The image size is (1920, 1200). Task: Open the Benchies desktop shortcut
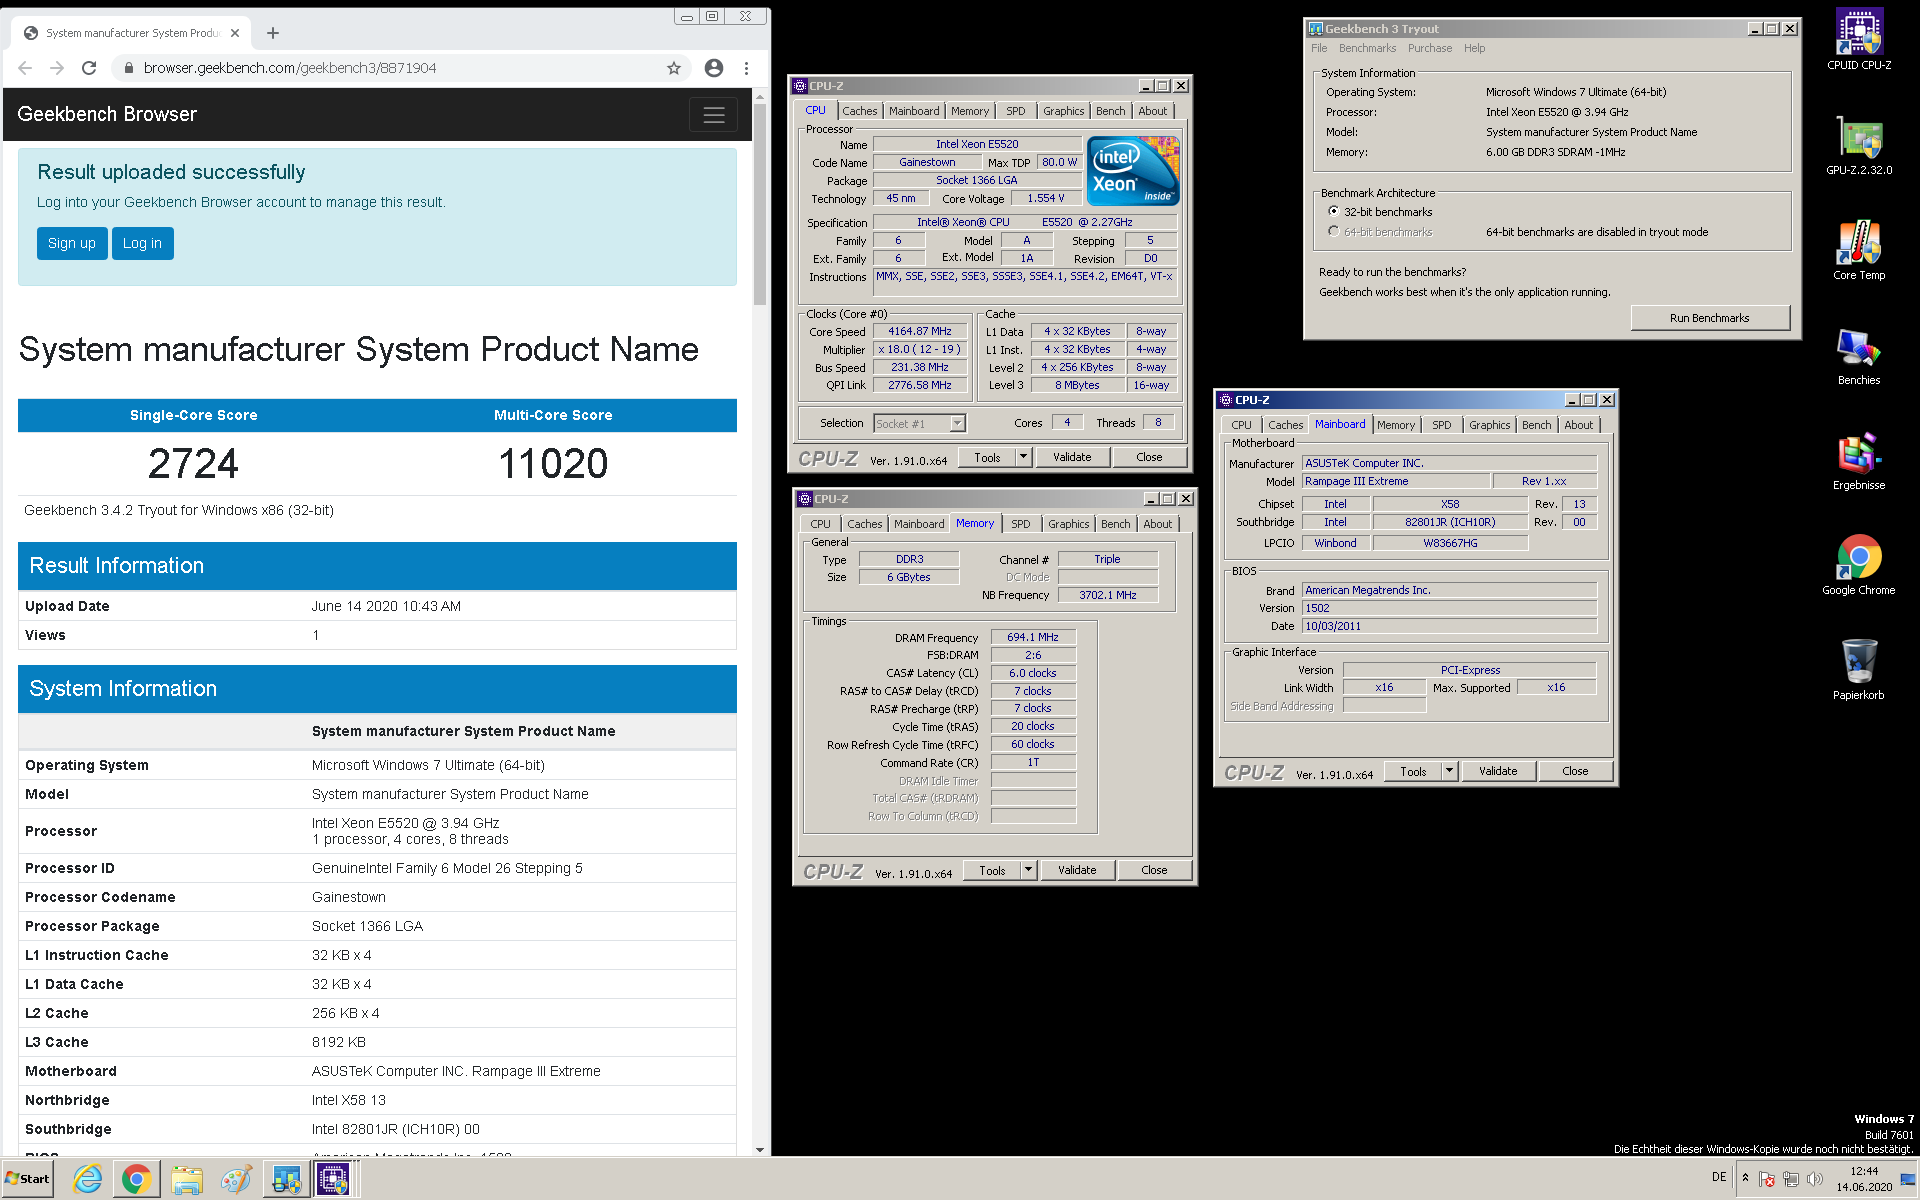coord(1858,355)
